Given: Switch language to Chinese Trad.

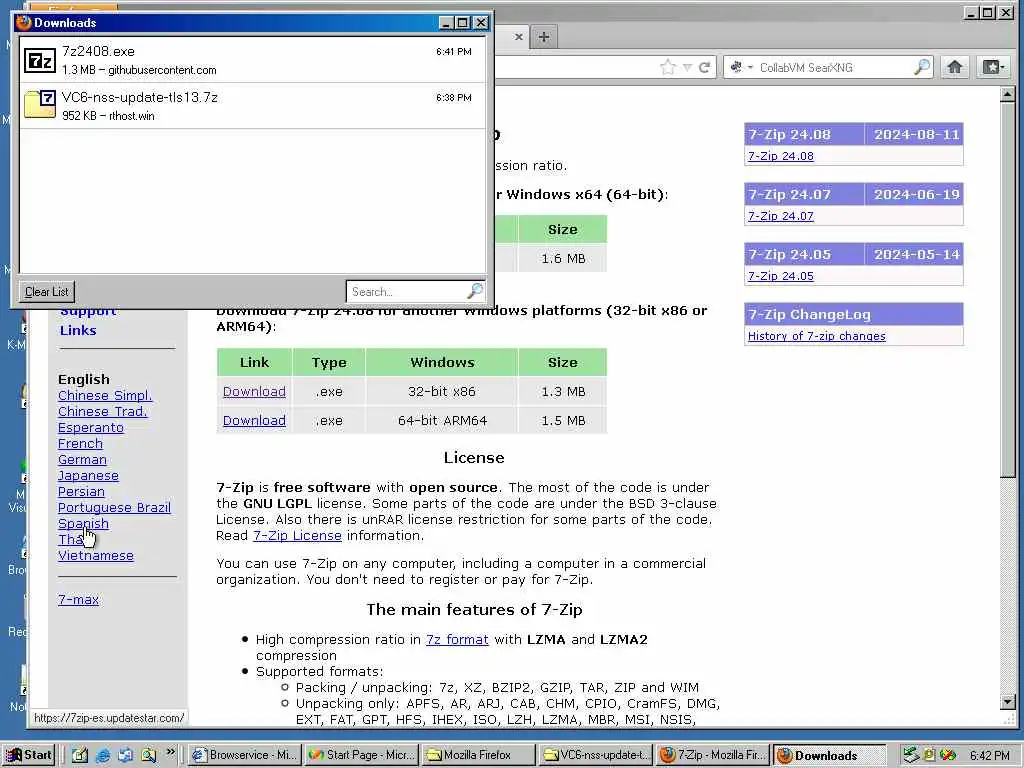Looking at the screenshot, I should (x=103, y=411).
